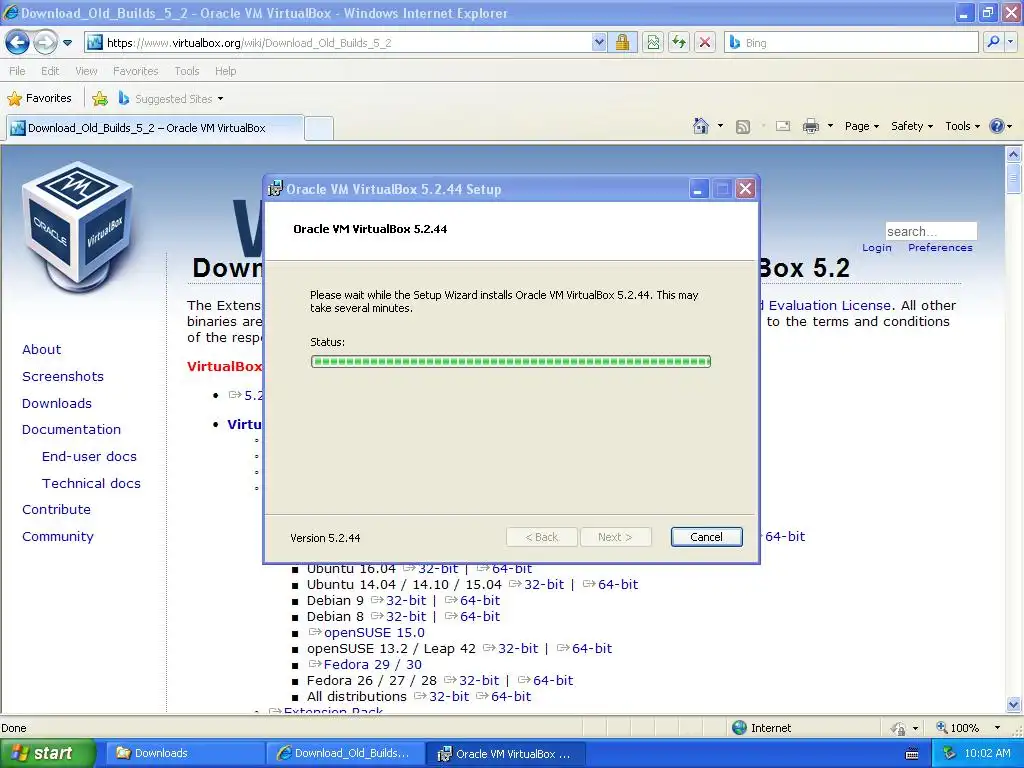Image resolution: width=1024 pixels, height=768 pixels.
Task: Open the View menu
Action: [86, 71]
